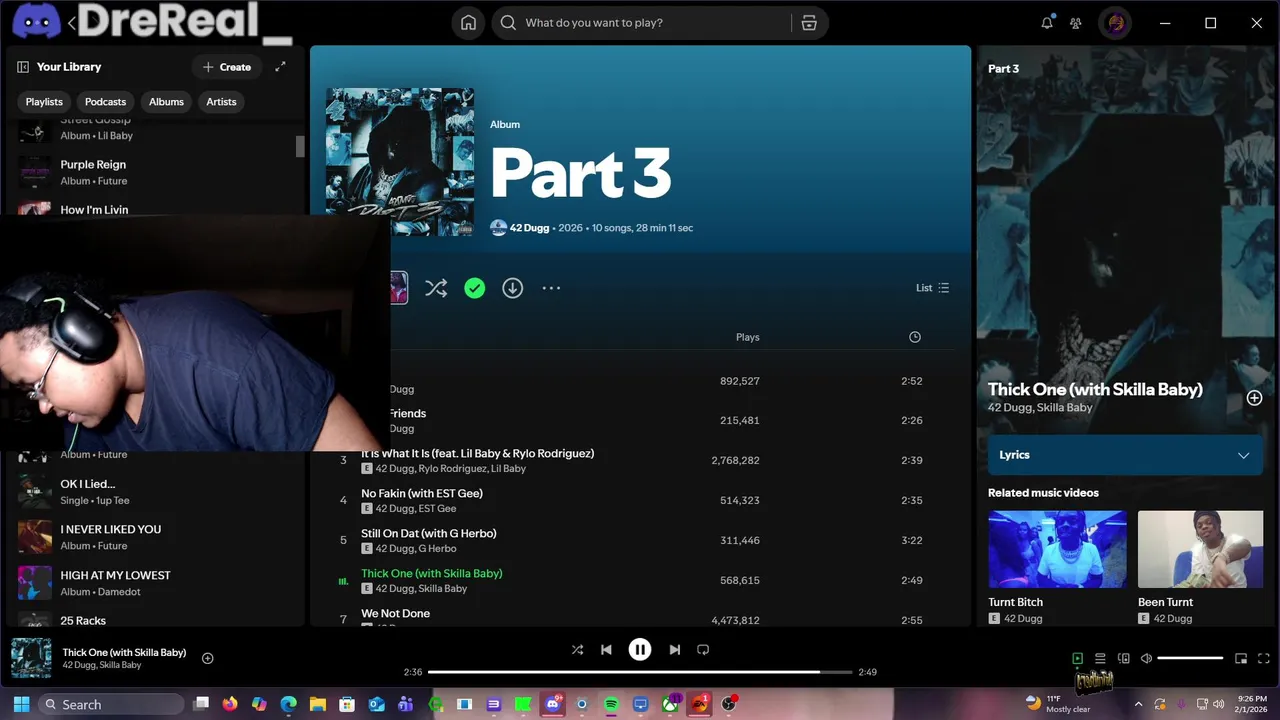Adjust the volume slider

pyautogui.click(x=1190, y=658)
